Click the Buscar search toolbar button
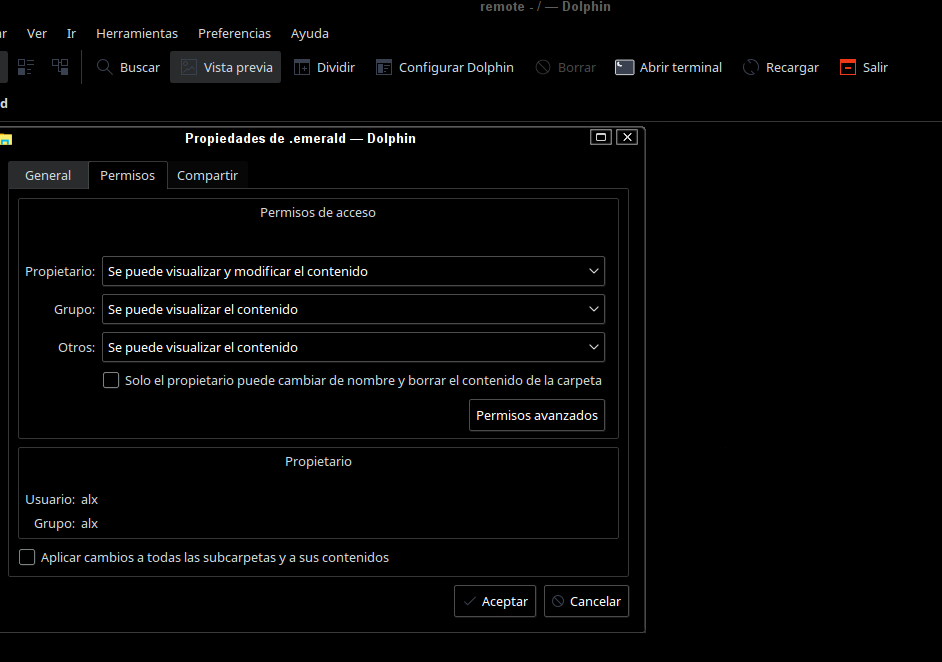Viewport: 942px width, 662px height. point(129,67)
